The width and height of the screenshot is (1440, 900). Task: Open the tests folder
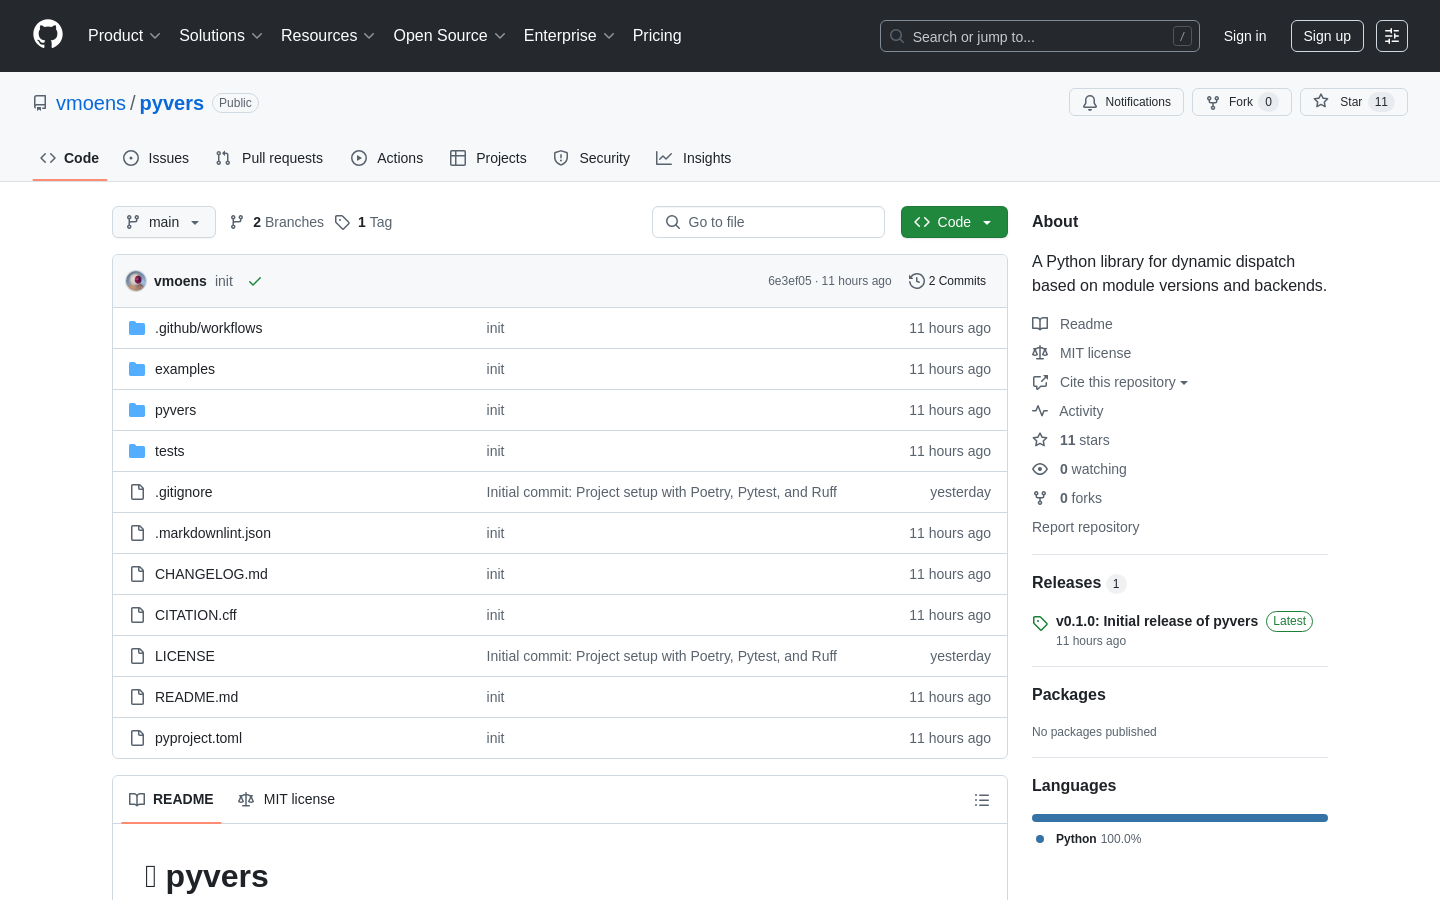coord(169,451)
